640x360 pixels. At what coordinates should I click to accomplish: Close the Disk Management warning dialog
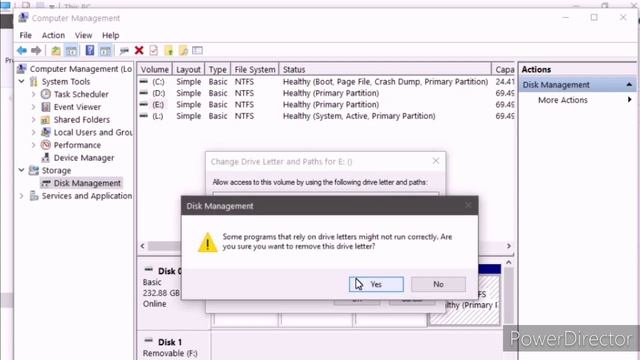coord(468,205)
